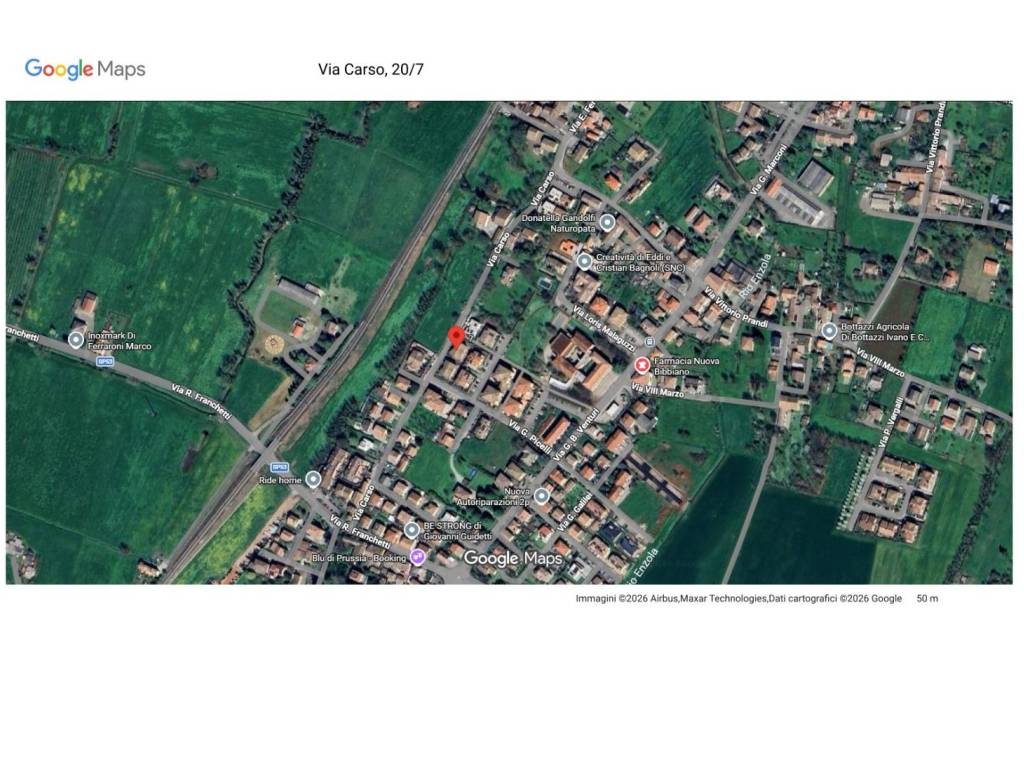The height and width of the screenshot is (768, 1024).
Task: Open the Creatività di Eddi e Cristian Bagnoli marker
Action: click(584, 261)
